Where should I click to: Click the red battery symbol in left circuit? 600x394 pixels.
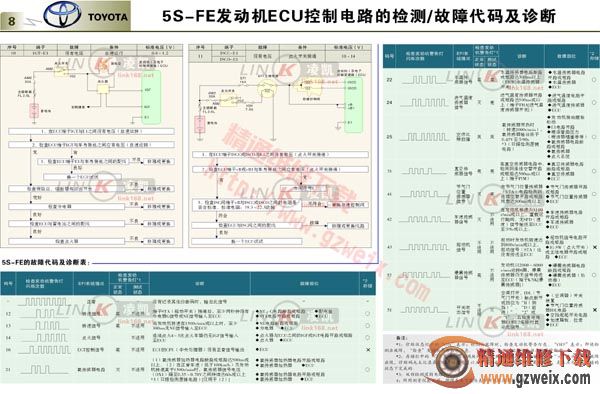tap(34, 111)
